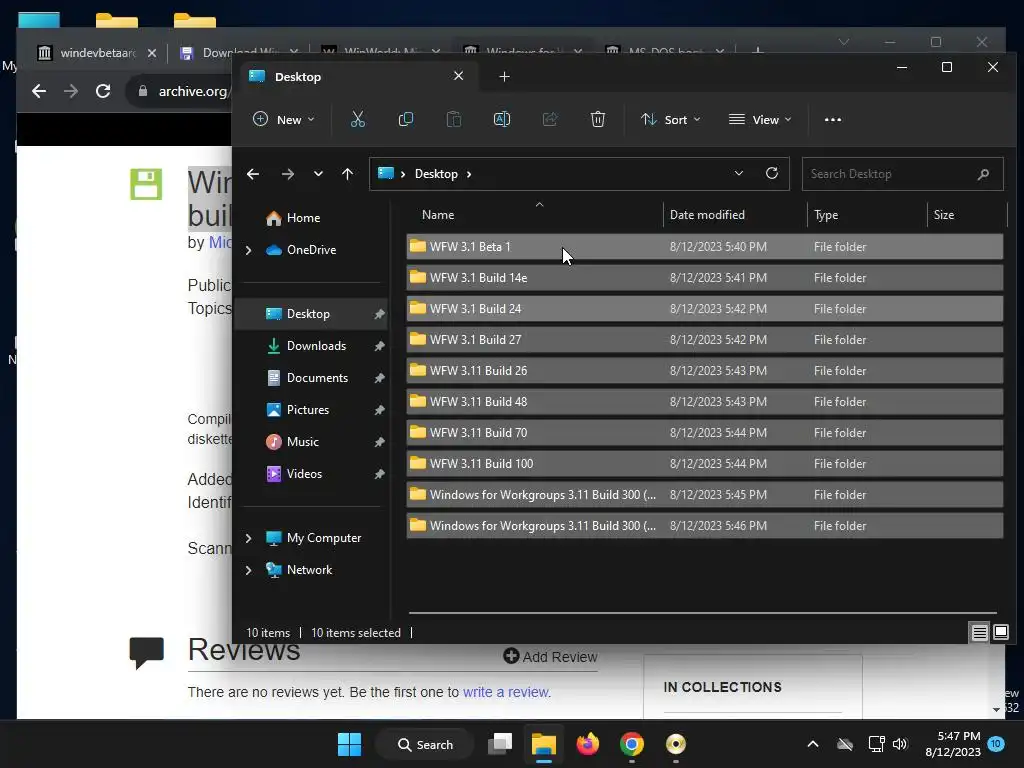This screenshot has width=1024, height=768.
Task: Click Add Review on archive.org page
Action: click(550, 656)
